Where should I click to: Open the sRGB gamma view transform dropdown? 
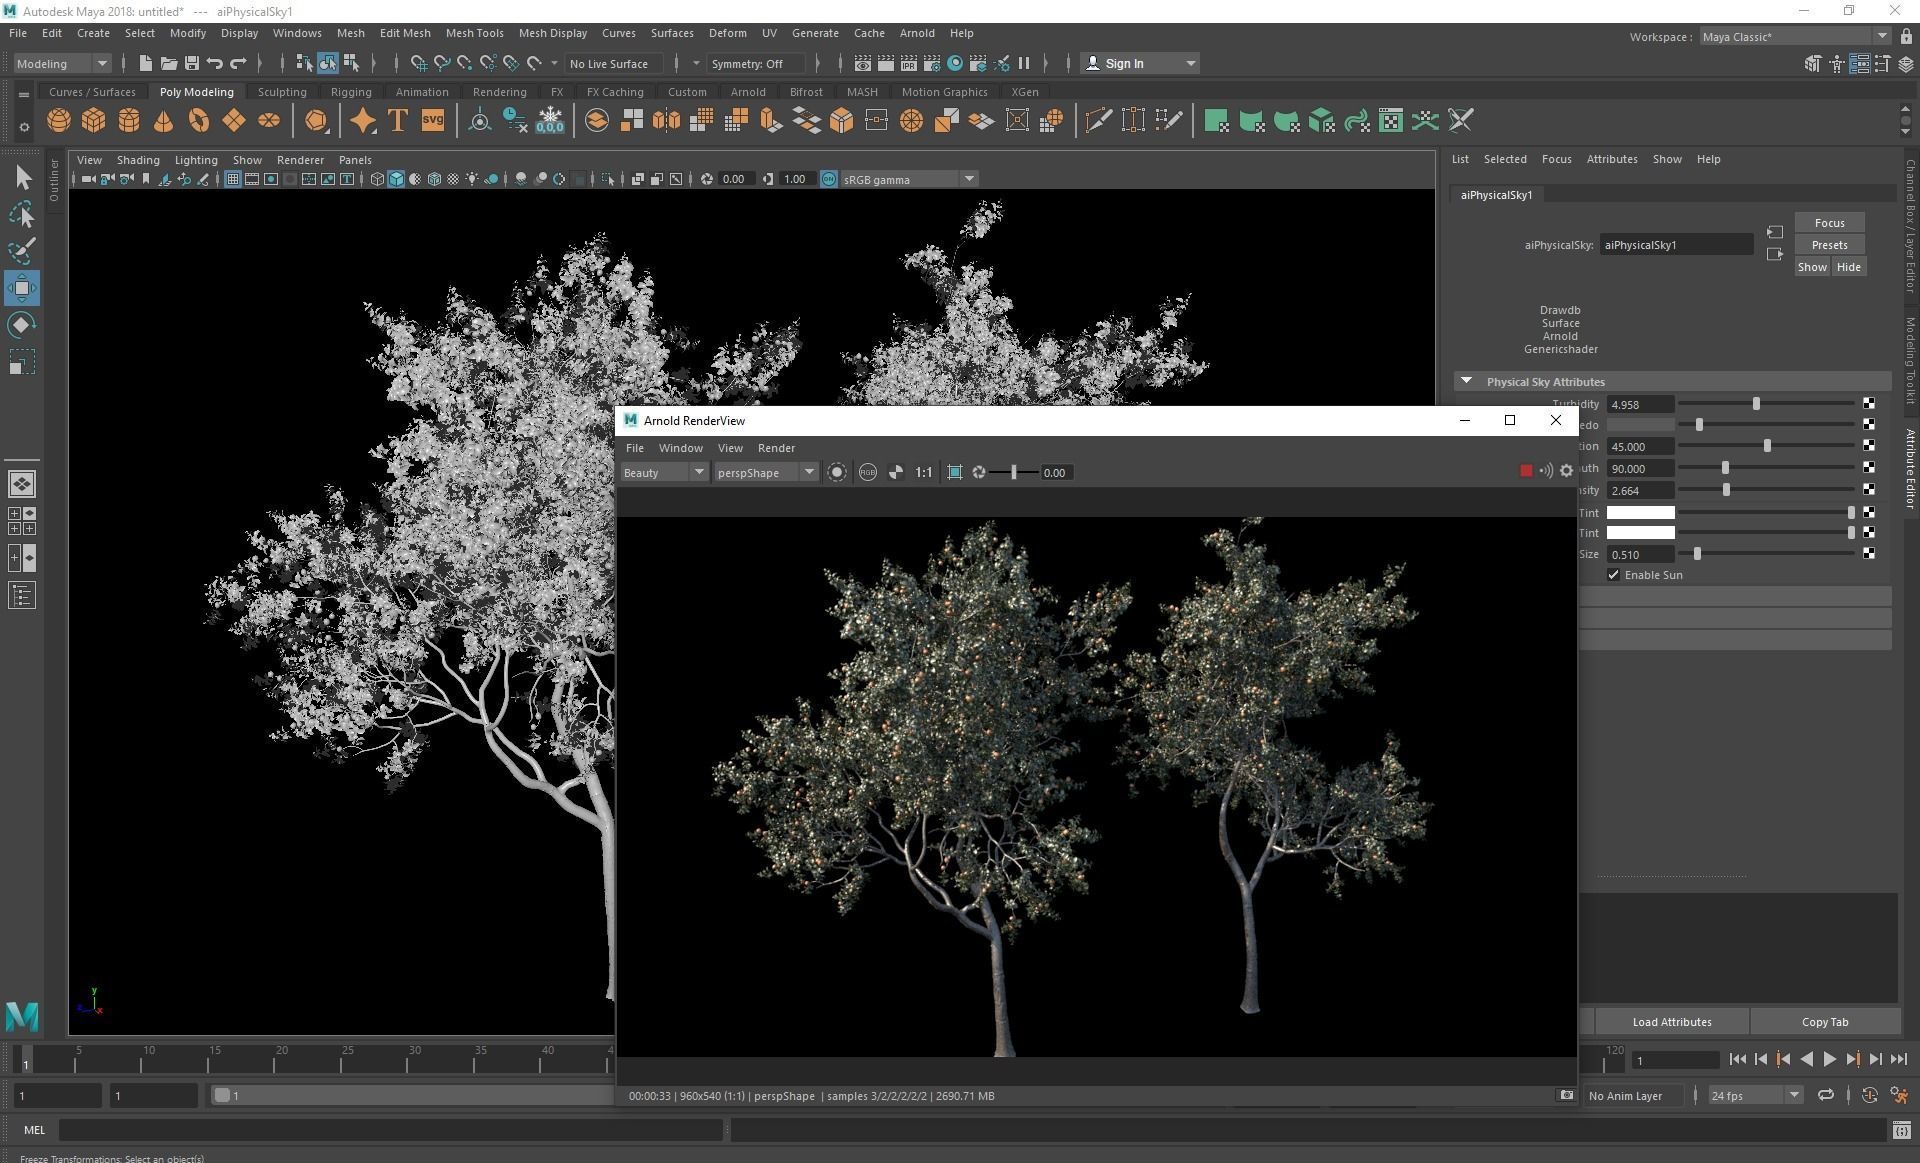click(x=909, y=179)
